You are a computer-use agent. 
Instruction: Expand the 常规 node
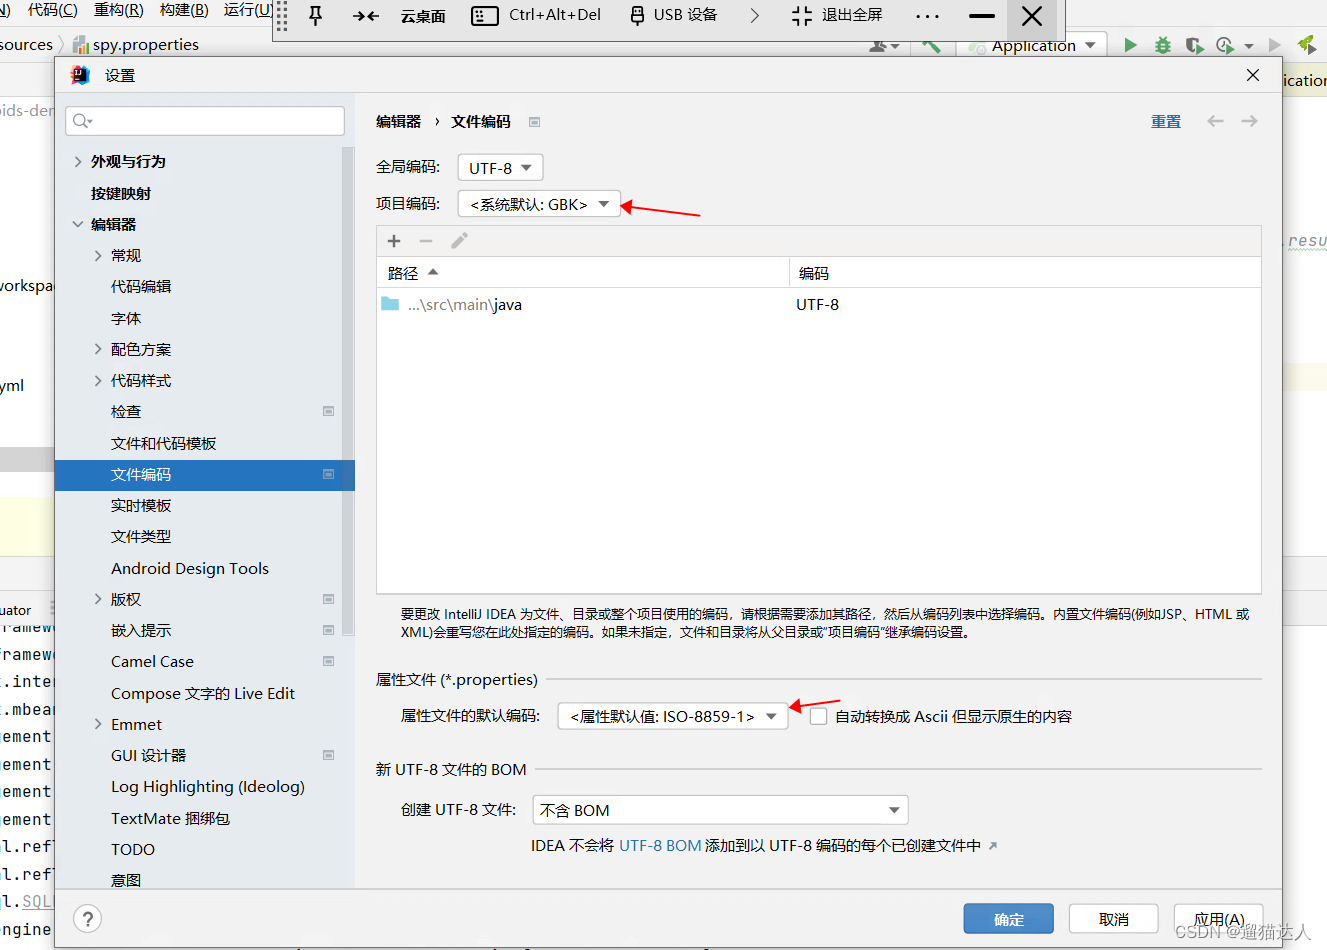[98, 255]
